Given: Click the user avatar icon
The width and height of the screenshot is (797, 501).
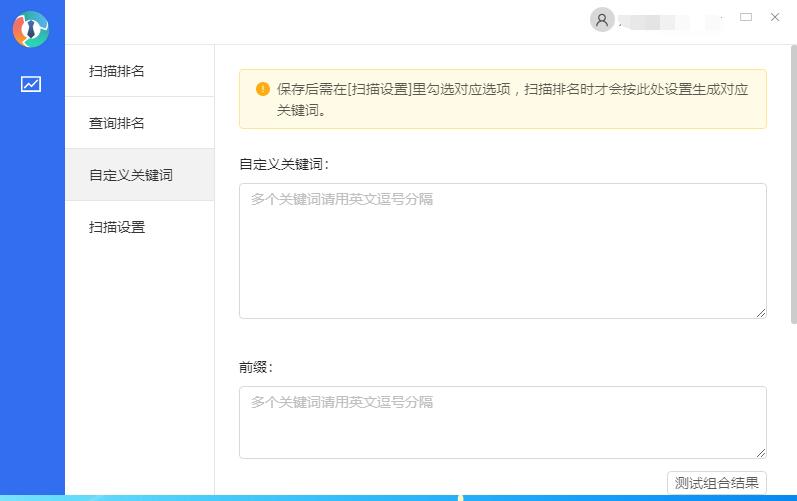Looking at the screenshot, I should 601,19.
